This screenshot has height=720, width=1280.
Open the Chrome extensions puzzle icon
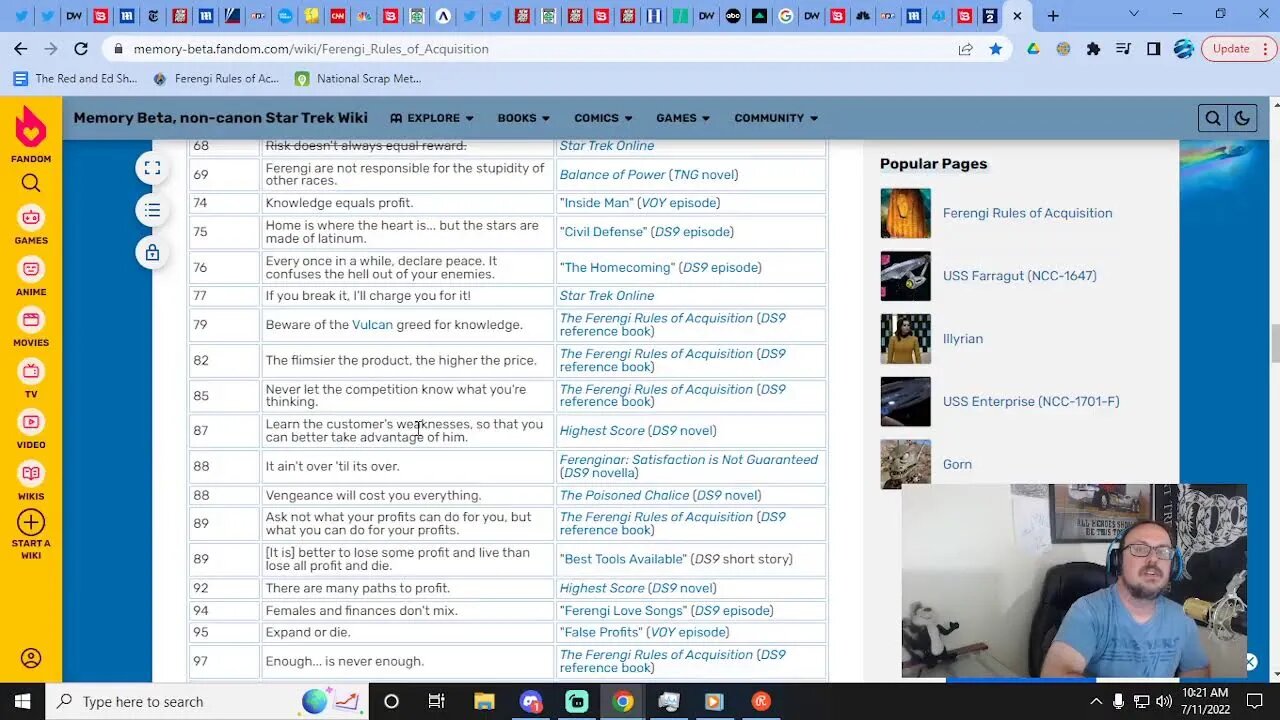click(x=1093, y=48)
